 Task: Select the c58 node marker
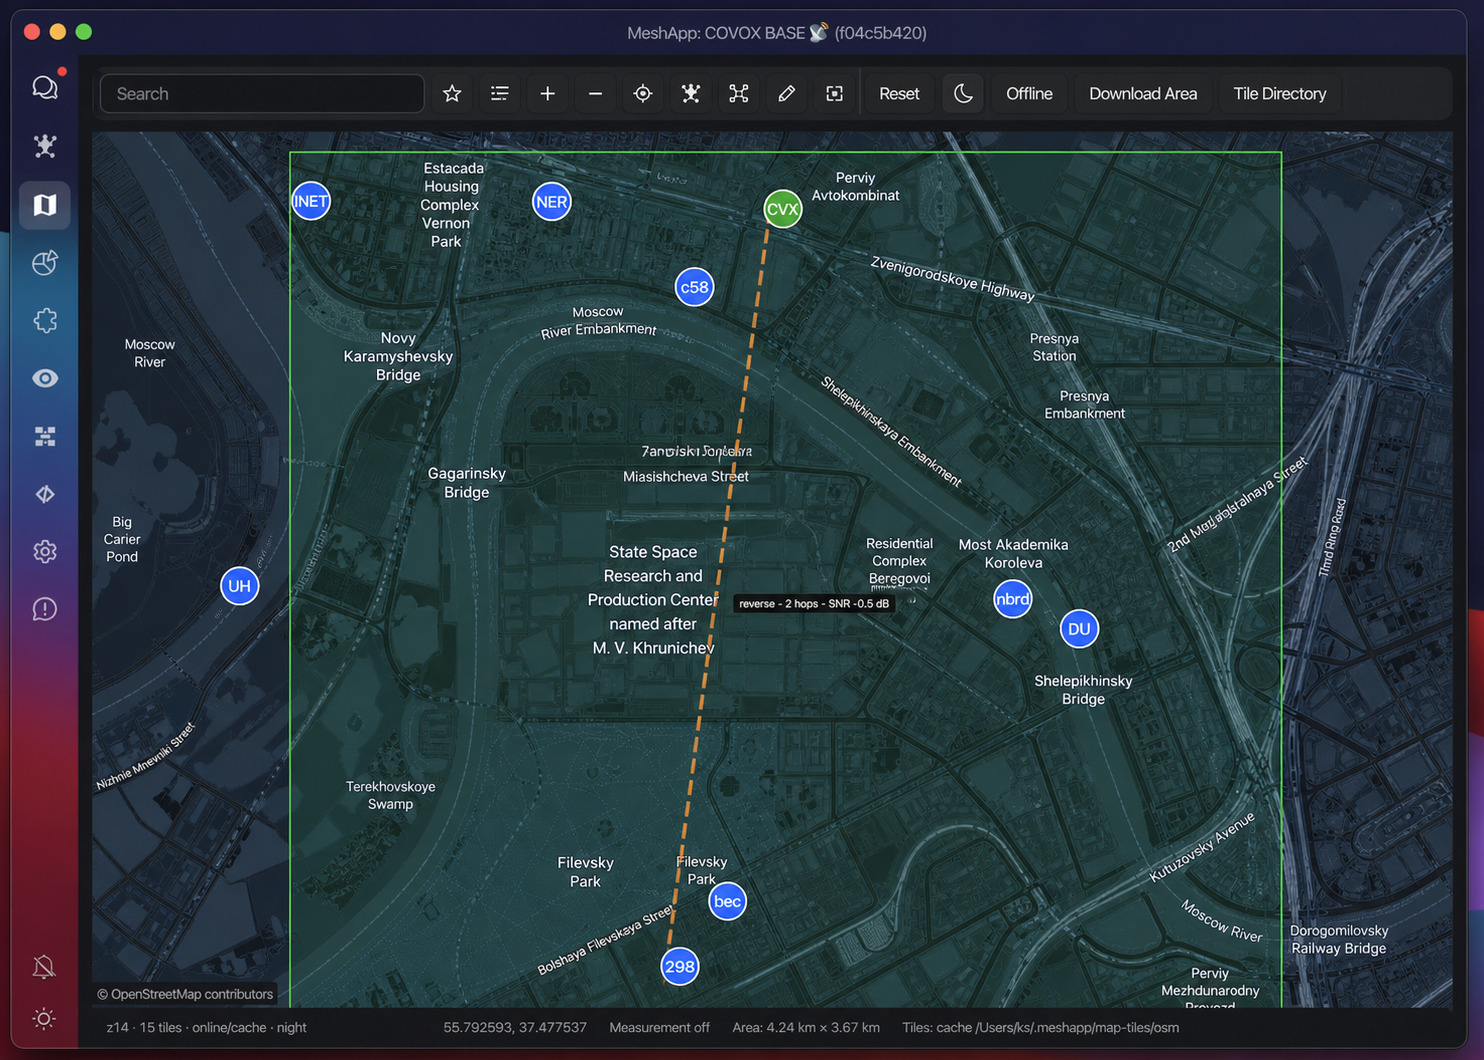tap(694, 287)
